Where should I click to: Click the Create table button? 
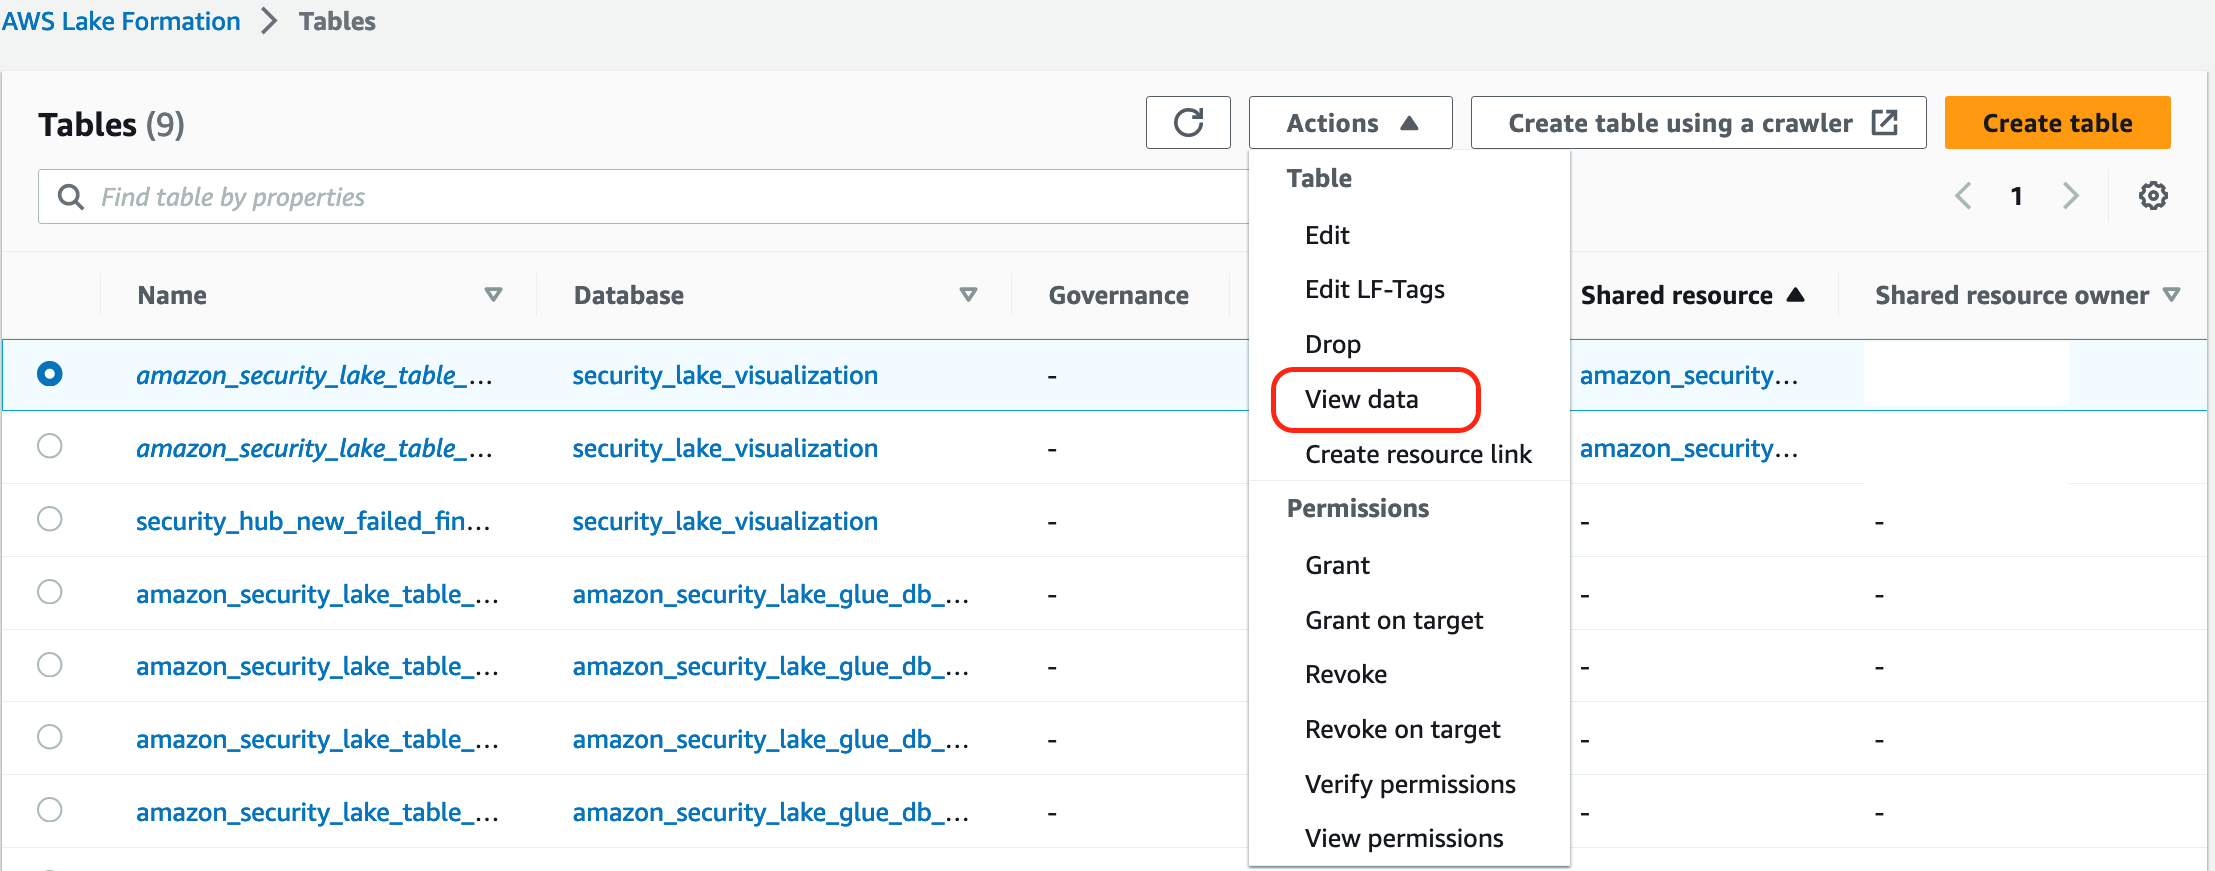[2057, 123]
